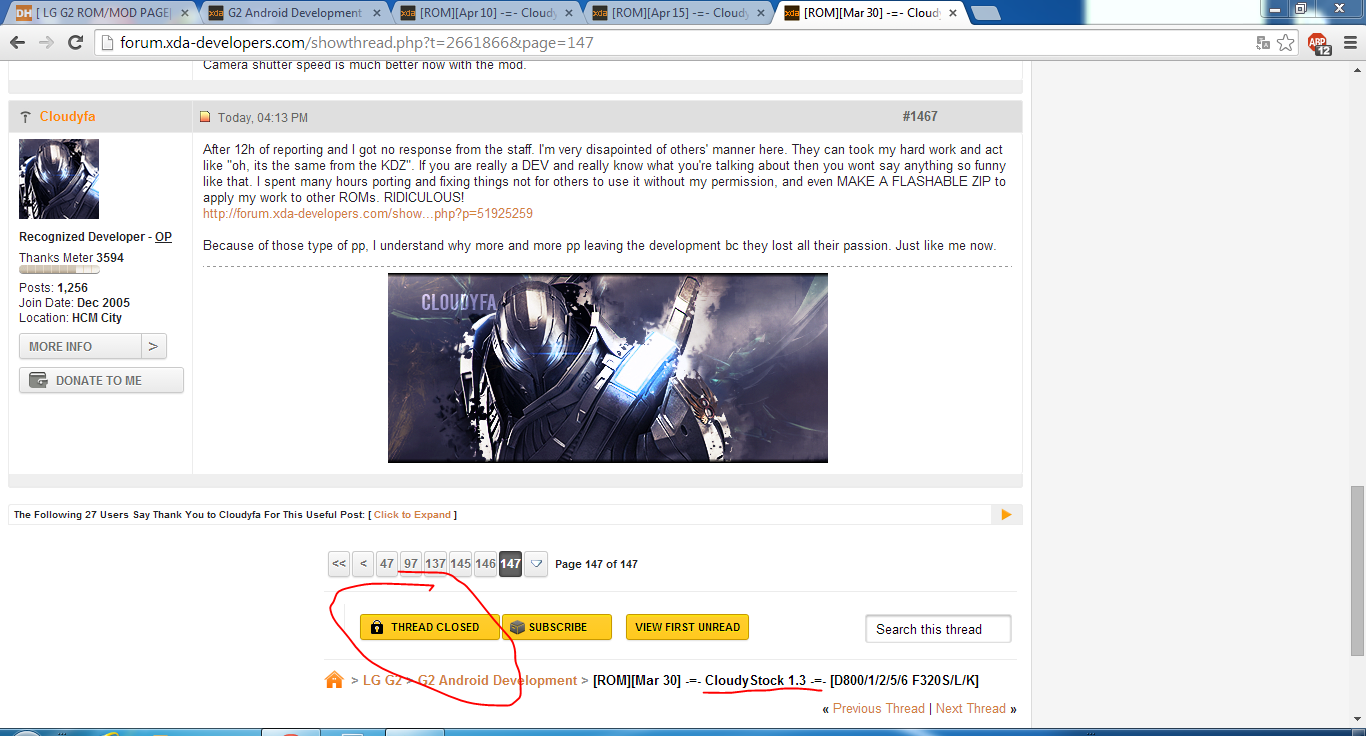The image size is (1366, 736).
Task: Click VIEW FIRST UNREAD button
Action: (687, 627)
